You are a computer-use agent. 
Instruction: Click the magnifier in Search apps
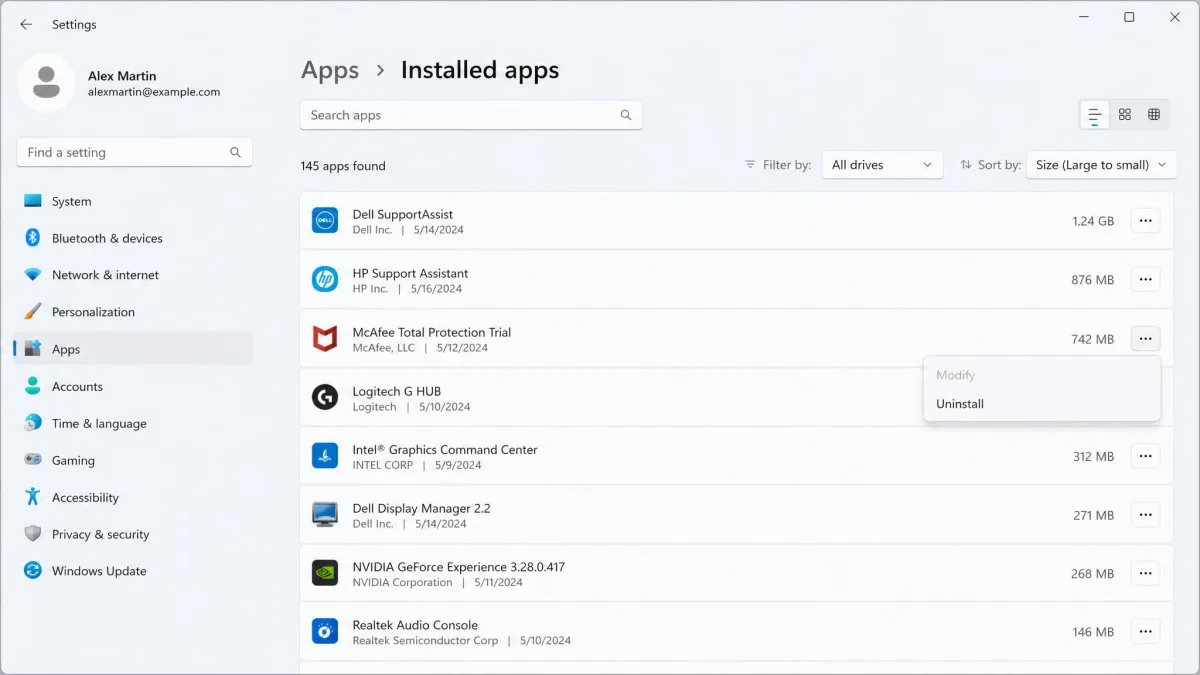[x=626, y=115]
